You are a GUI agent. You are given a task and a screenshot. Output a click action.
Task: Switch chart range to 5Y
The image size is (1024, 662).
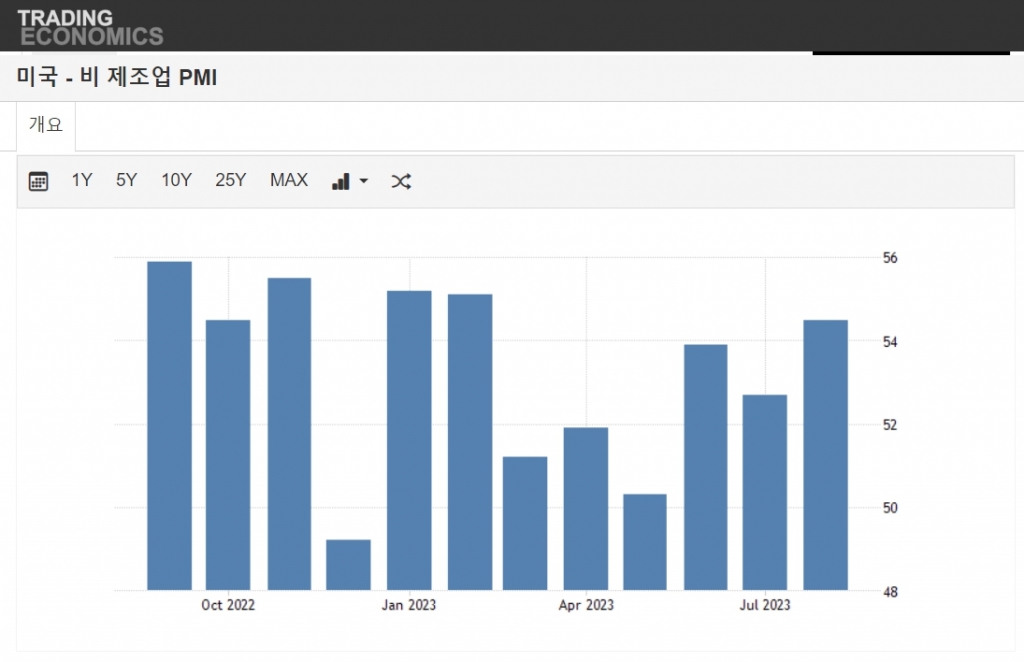[x=127, y=180]
